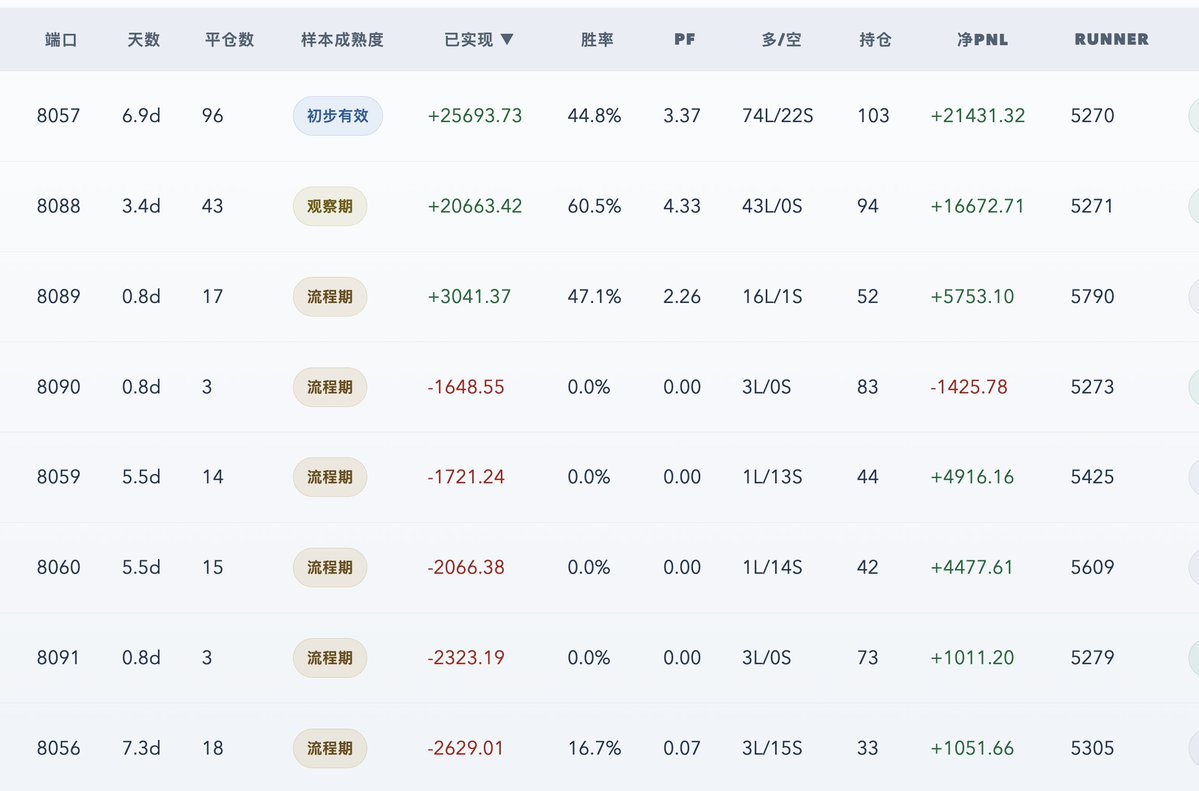The image size is (1199, 791).
Task: Click net PNL +5753.10
Action: pyautogui.click(x=972, y=296)
